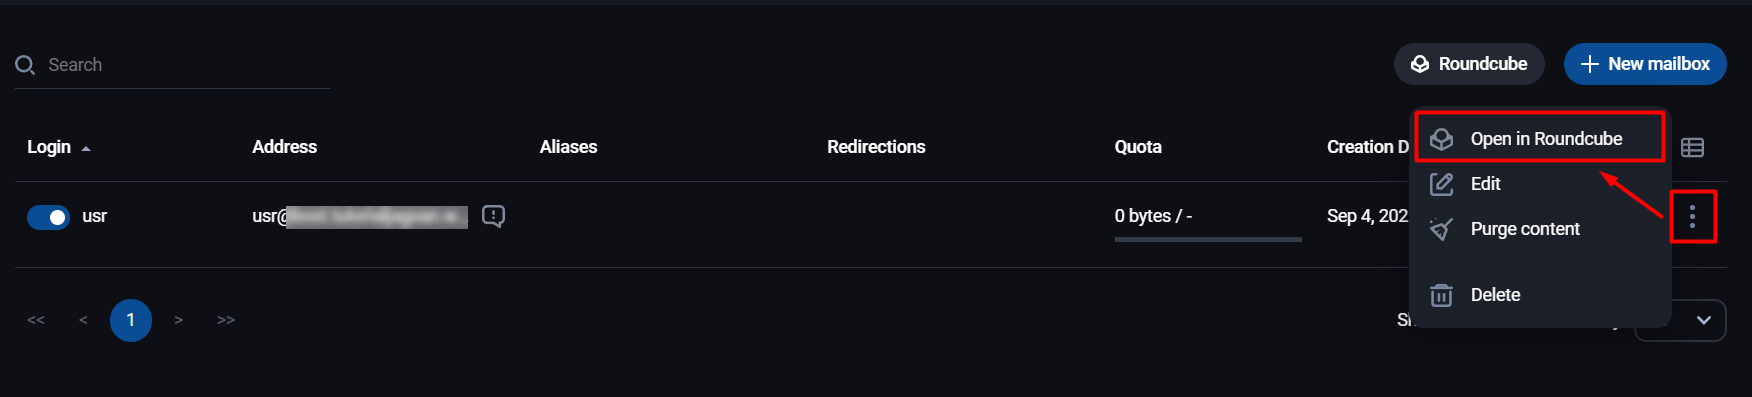Expand the rows-per-page dropdown chevron
The height and width of the screenshot is (397, 1752).
click(x=1704, y=320)
